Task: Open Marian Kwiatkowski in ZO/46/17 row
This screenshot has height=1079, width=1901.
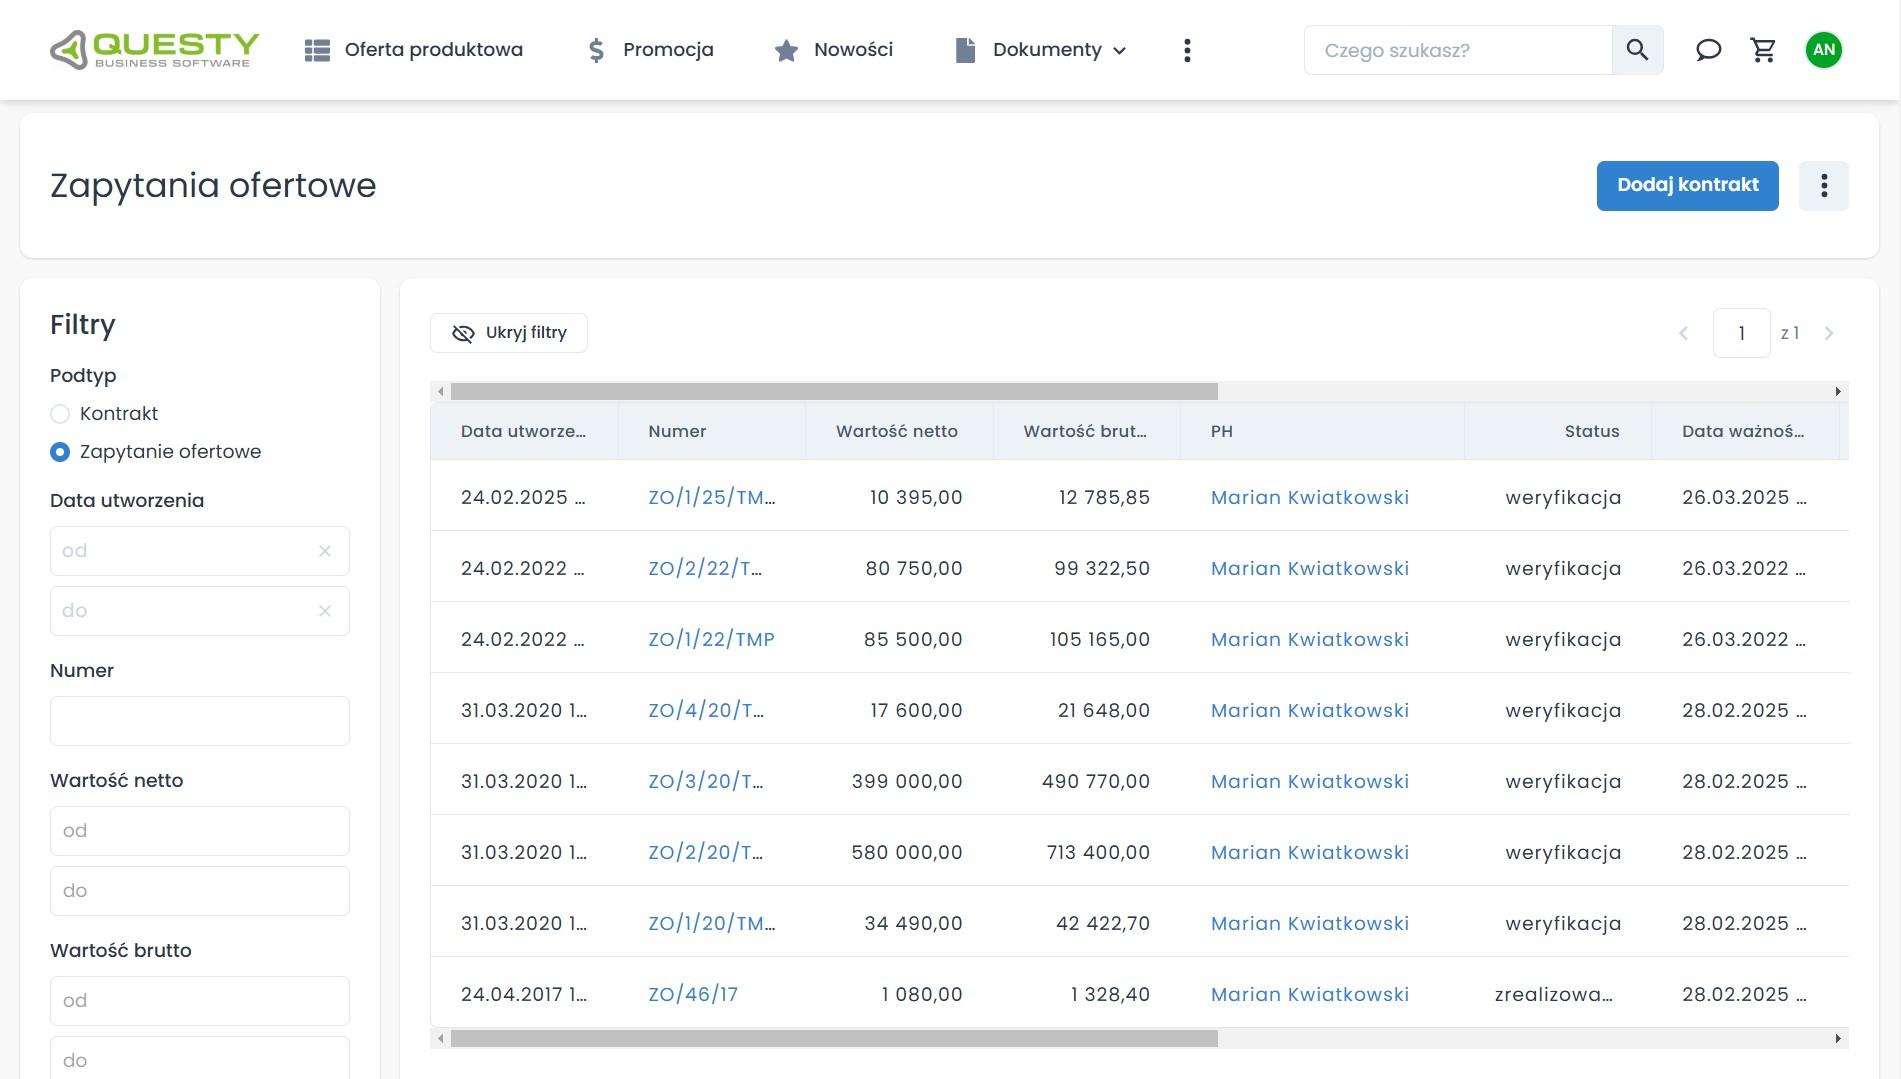Action: click(x=1309, y=994)
